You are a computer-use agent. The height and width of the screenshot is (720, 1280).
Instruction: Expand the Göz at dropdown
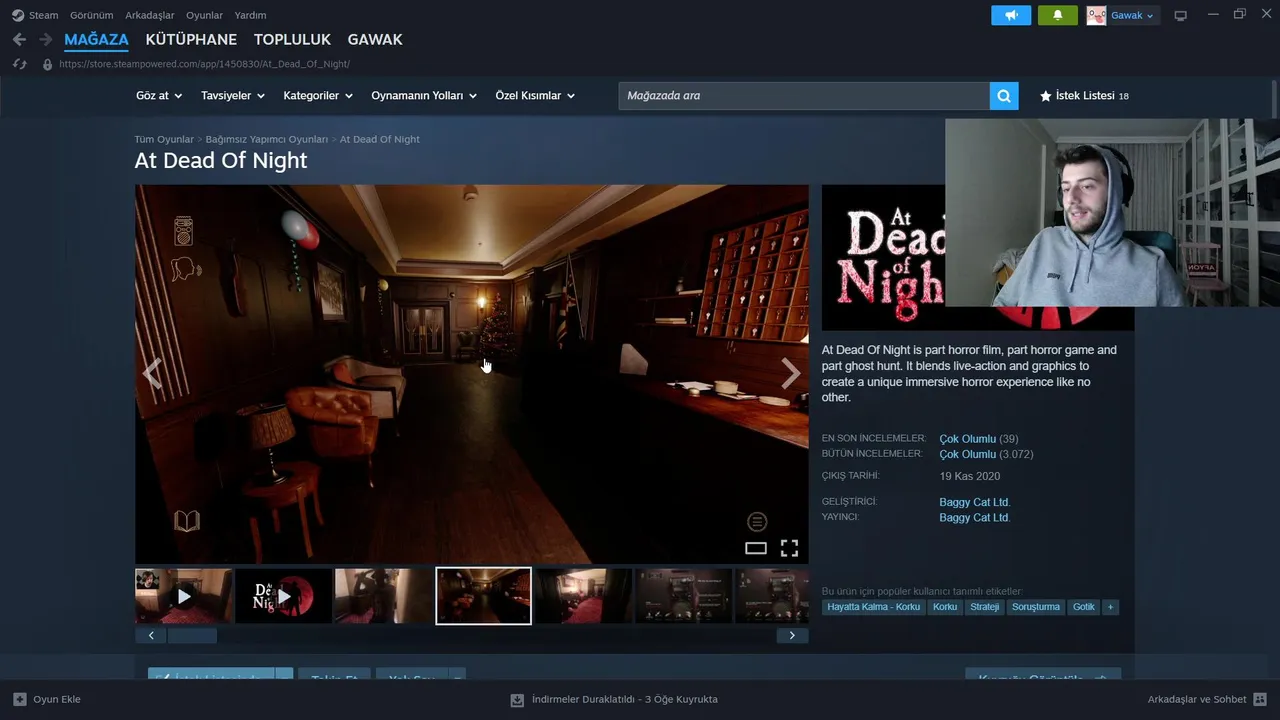point(159,96)
